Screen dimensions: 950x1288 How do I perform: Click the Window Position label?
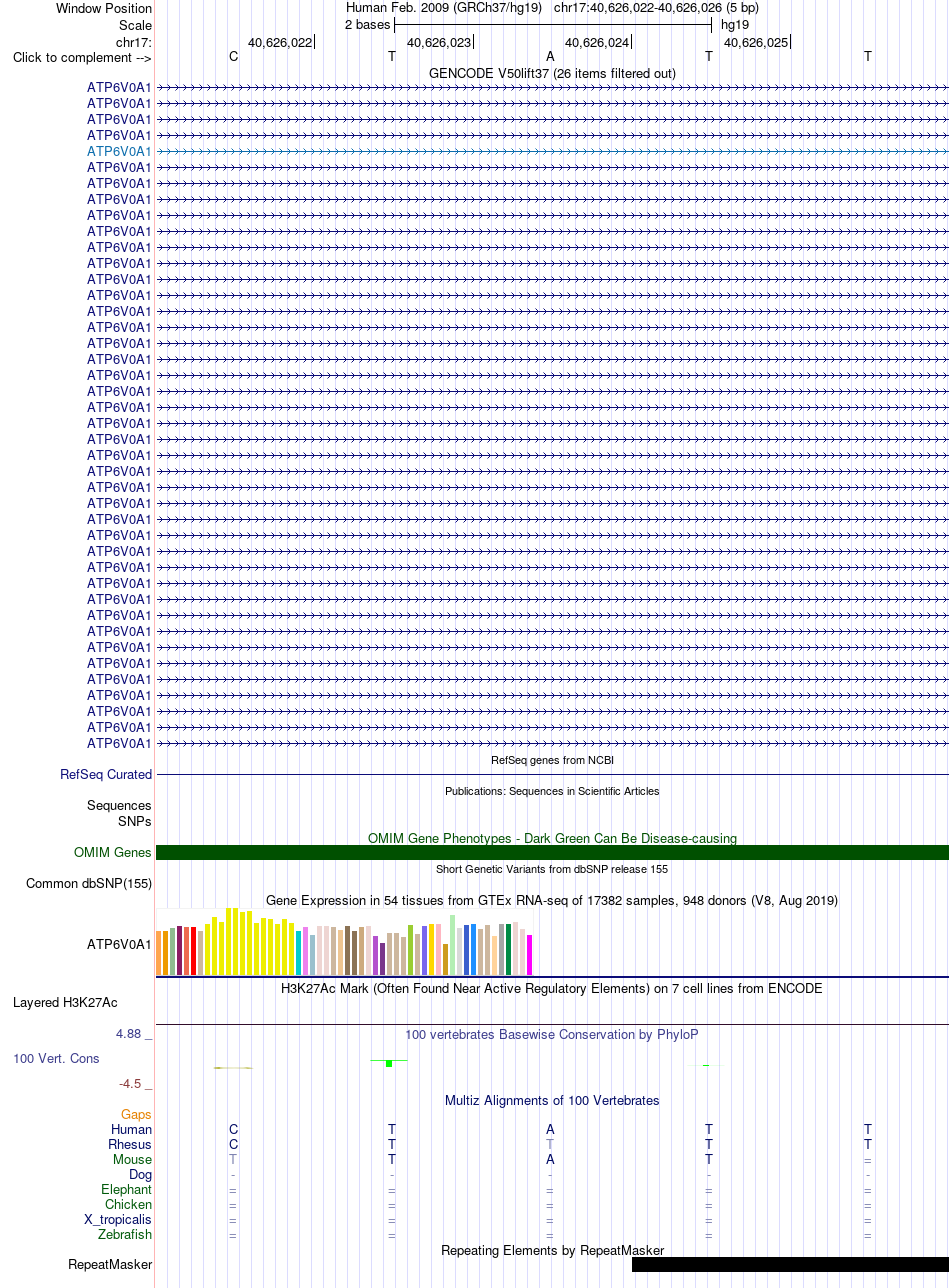[104, 8]
